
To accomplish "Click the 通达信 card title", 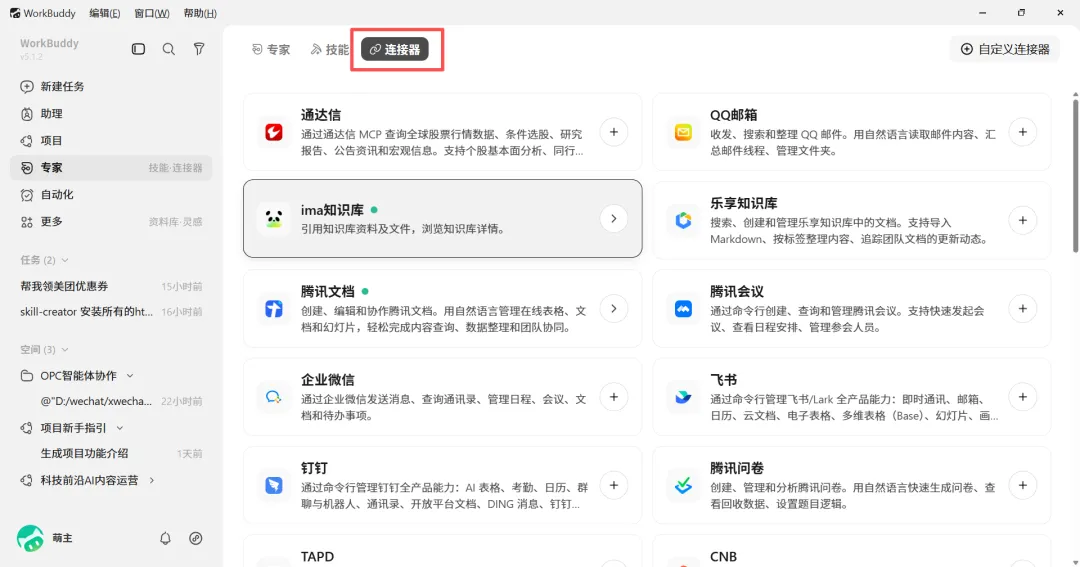I will point(321,115).
